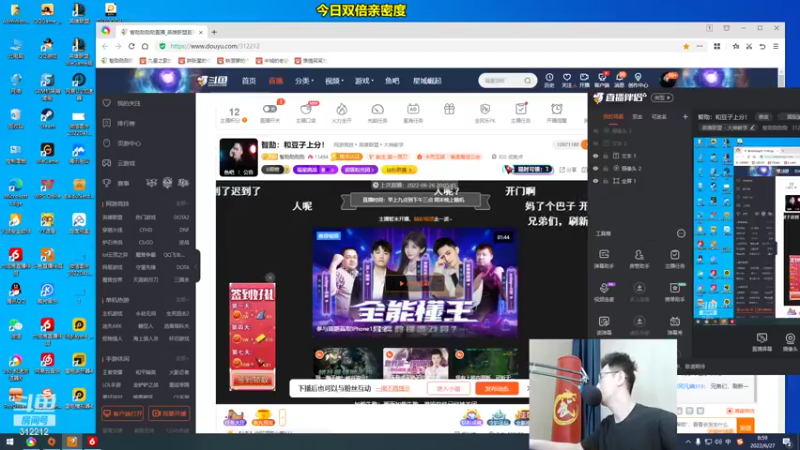This screenshot has height=450, width=800.
Task: Open the gift box icon in streamer toolbar
Action: pyautogui.click(x=449, y=109)
